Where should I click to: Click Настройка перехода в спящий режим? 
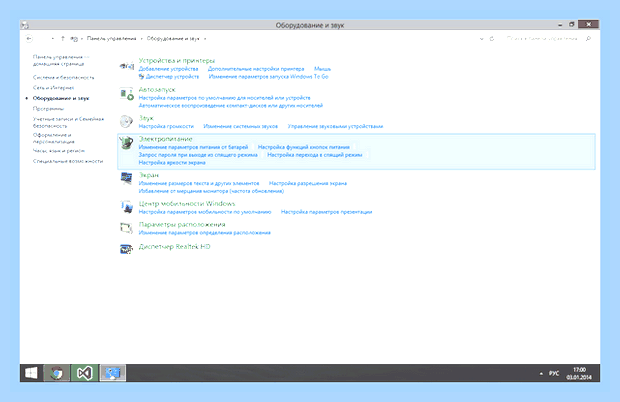315,155
